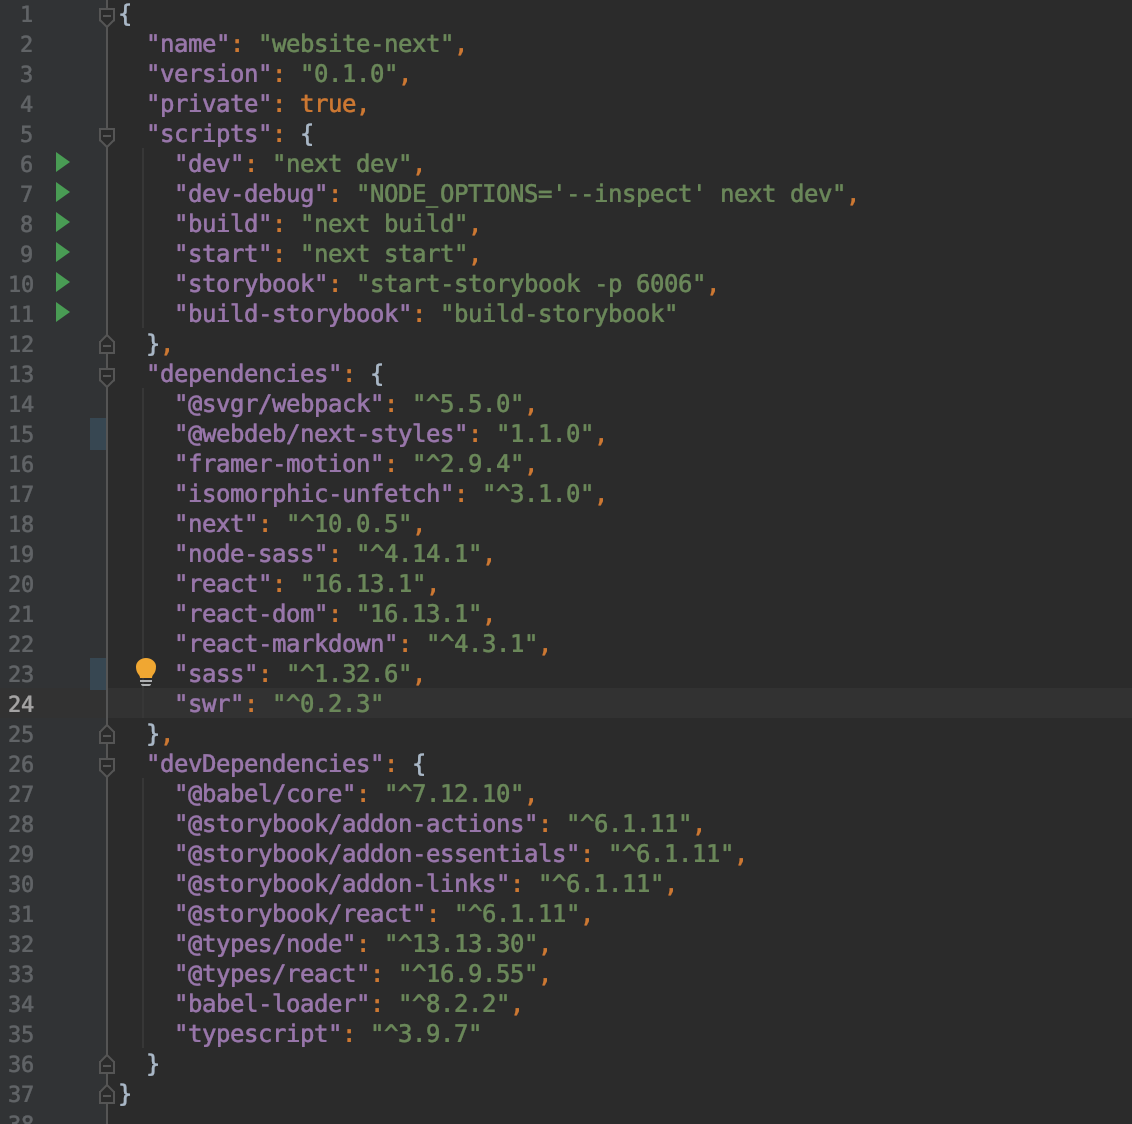Run the "build-storybook" script gutter arrow
Viewport: 1132px width, 1124px height.
[x=63, y=313]
